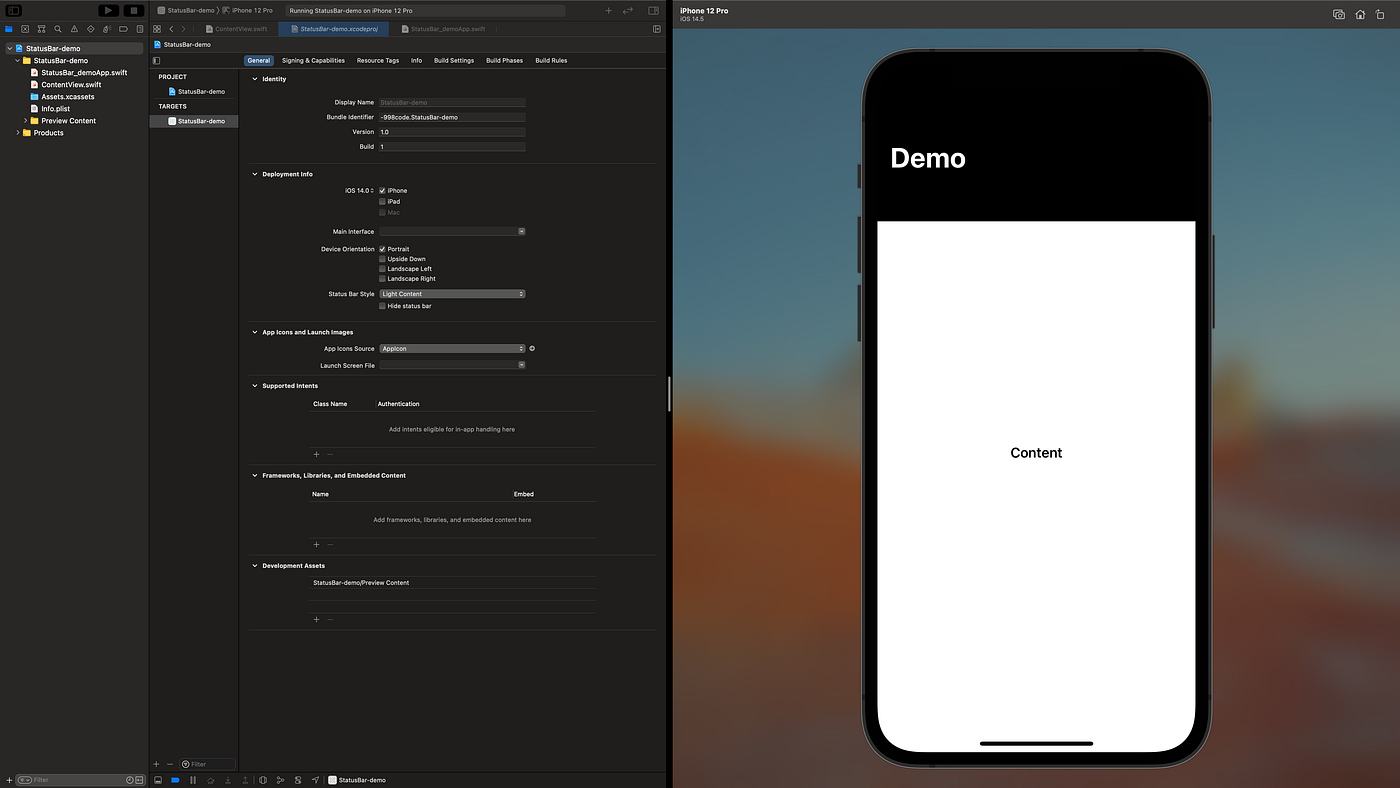The height and width of the screenshot is (788, 1400).
Task: Check the Hide status bar checkbox
Action: 382,306
